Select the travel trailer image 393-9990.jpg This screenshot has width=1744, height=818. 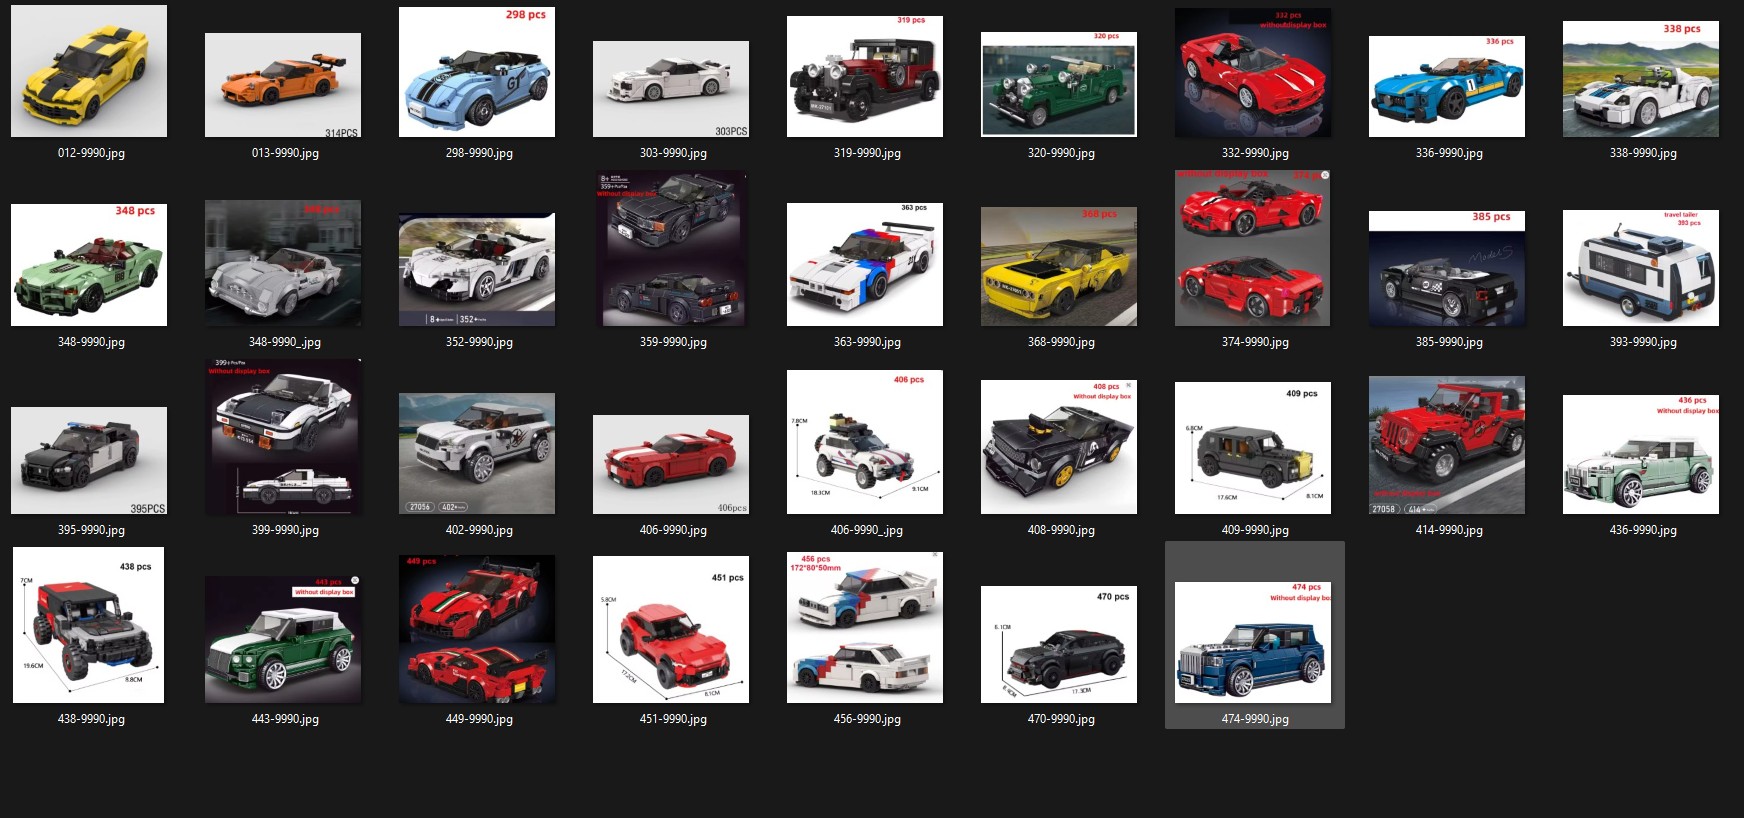(1641, 268)
